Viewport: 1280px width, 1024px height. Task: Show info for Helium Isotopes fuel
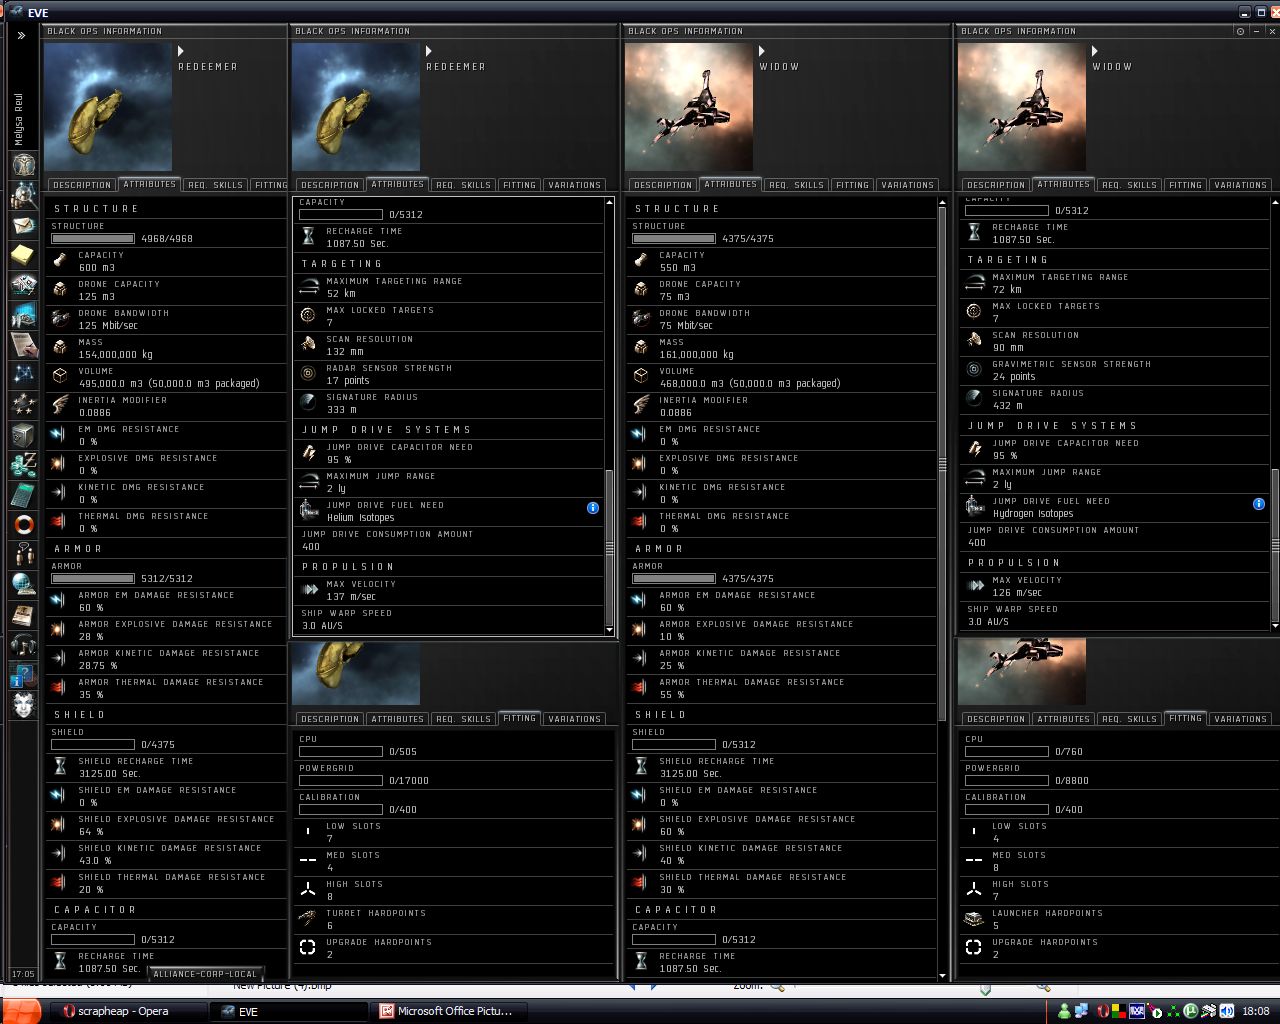tap(593, 508)
